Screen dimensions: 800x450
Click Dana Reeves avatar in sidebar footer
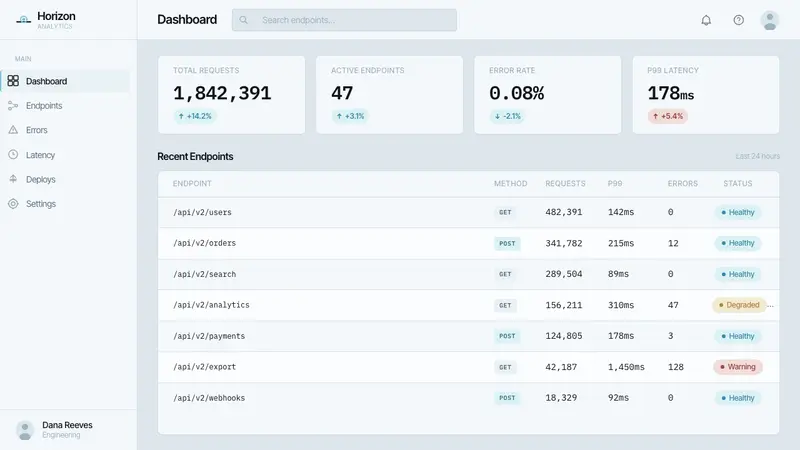pos(24,430)
